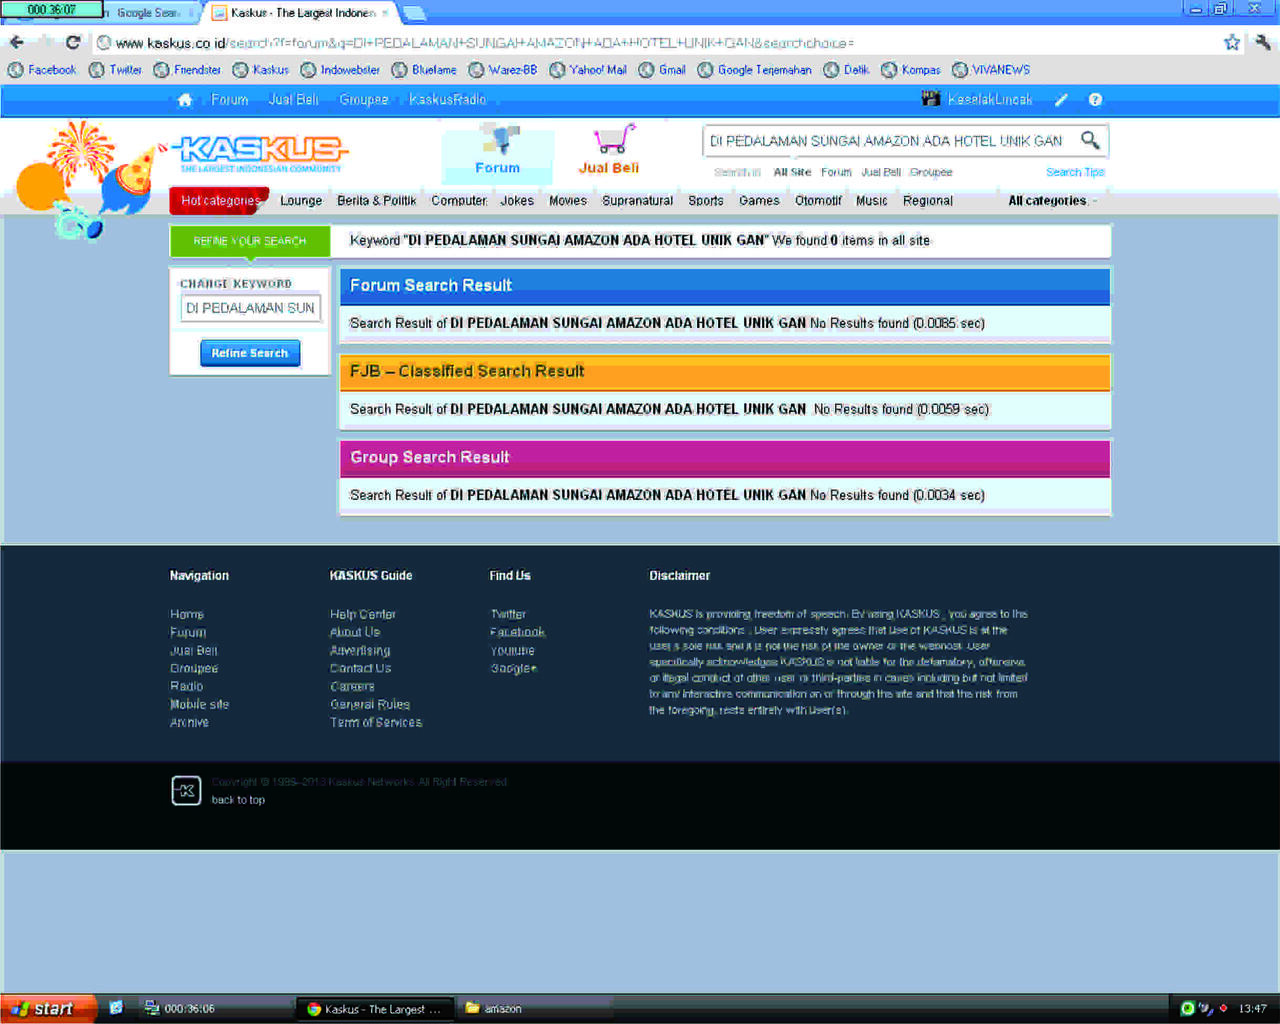Open the Mobile site footer link
Image resolution: width=1280 pixels, height=1024 pixels.
[x=199, y=704]
